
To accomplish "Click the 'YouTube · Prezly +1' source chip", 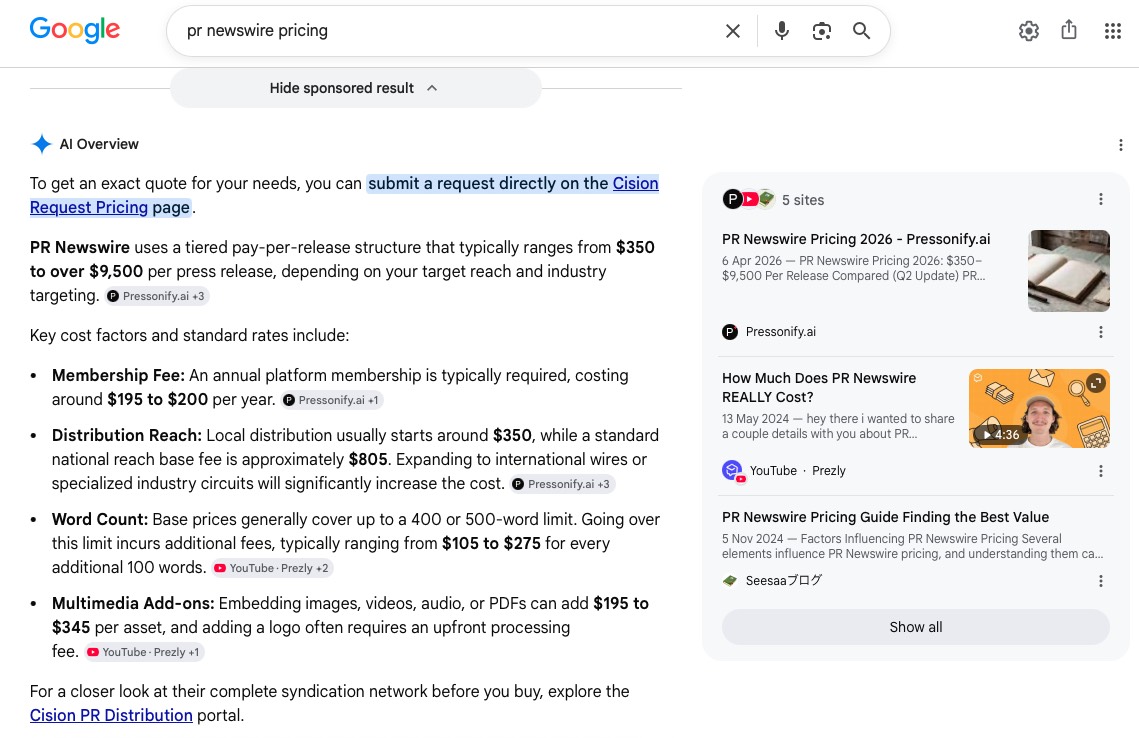I will 144,652.
